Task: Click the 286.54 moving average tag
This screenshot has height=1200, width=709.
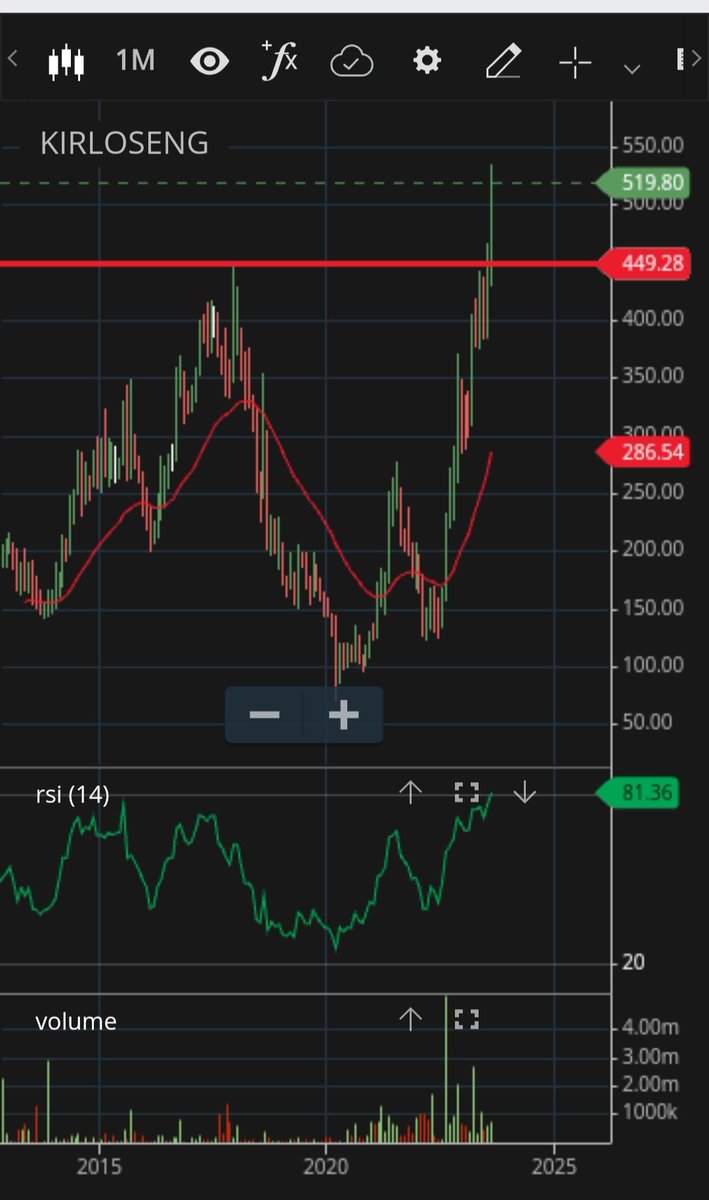Action: coord(643,452)
